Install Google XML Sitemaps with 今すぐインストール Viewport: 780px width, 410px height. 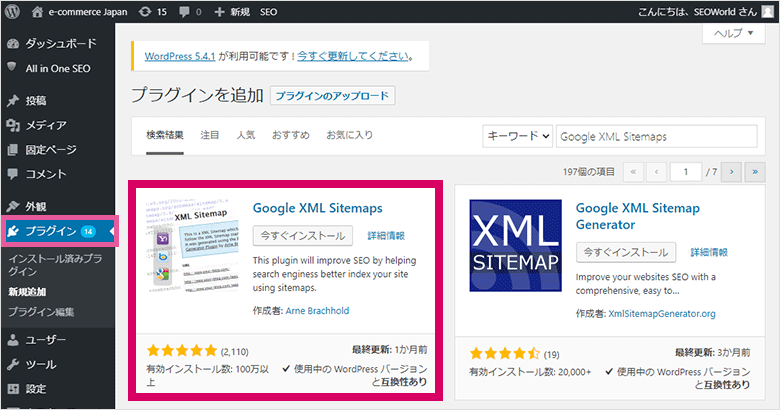click(302, 236)
